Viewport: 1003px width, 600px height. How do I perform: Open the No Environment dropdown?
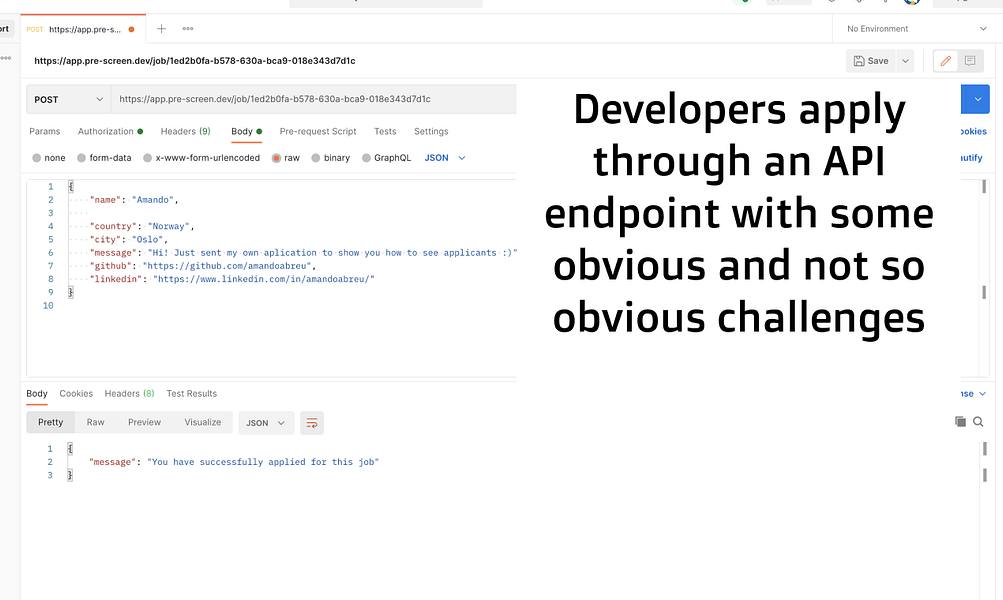(x=917, y=29)
